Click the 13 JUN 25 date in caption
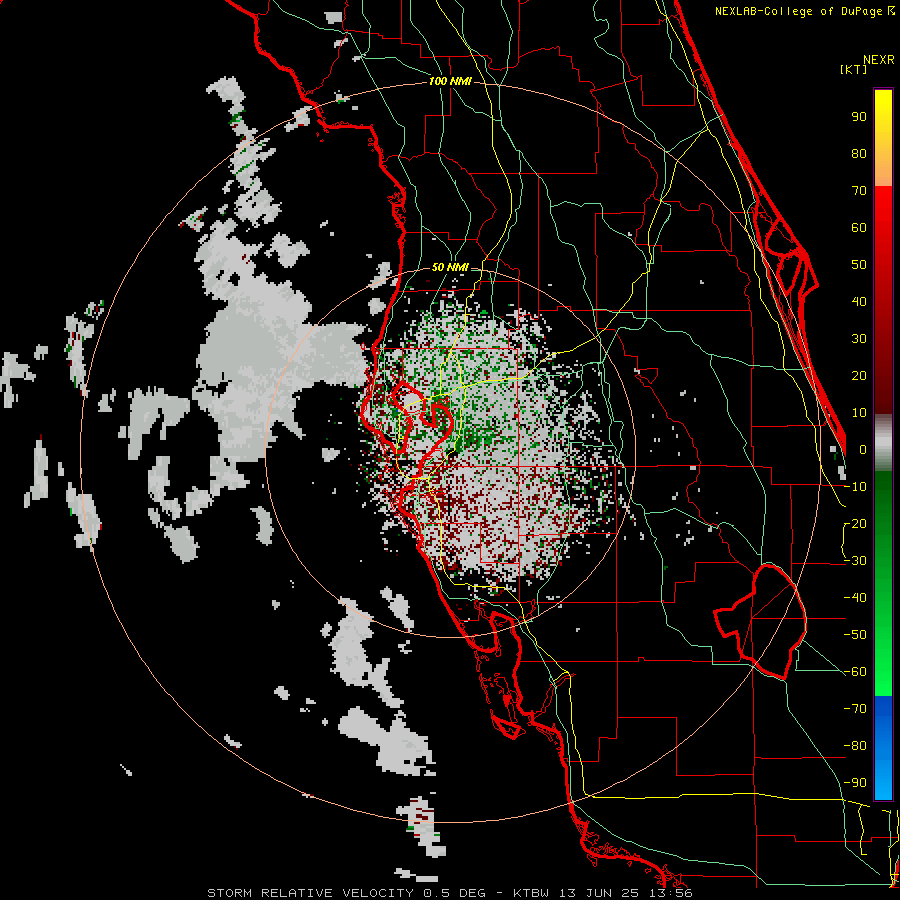The width and height of the screenshot is (900, 900). click(x=602, y=893)
